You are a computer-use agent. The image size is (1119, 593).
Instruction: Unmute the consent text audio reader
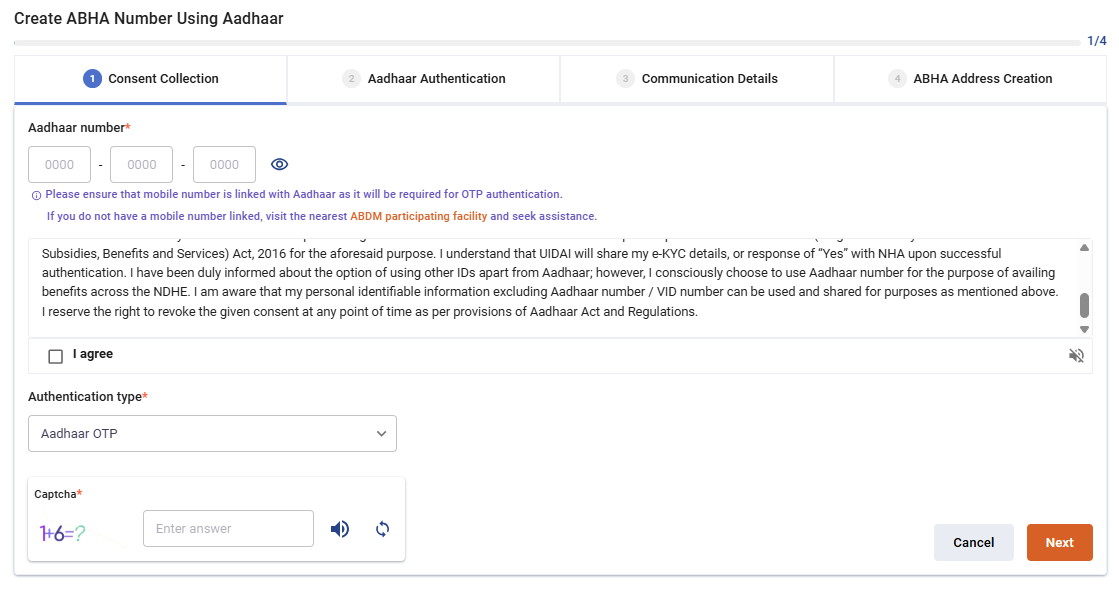click(x=1076, y=354)
